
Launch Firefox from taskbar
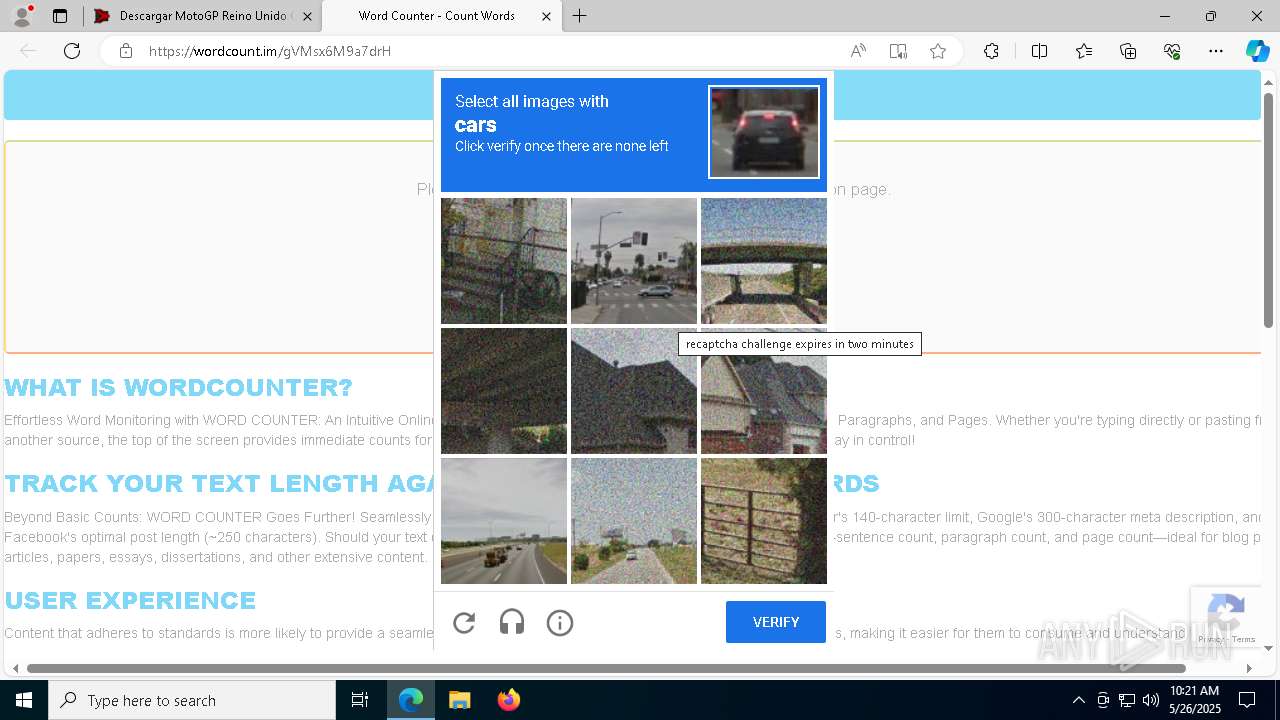(x=508, y=700)
